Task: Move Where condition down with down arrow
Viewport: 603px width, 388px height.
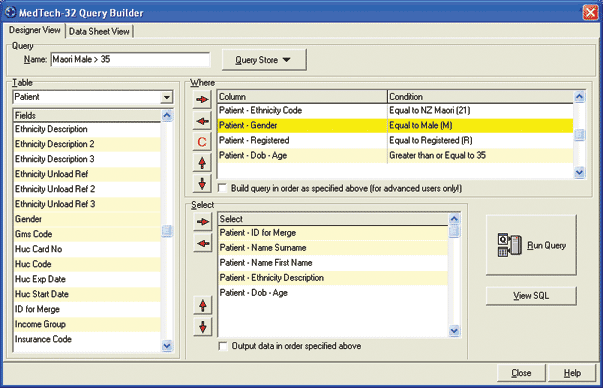Action: tap(202, 183)
